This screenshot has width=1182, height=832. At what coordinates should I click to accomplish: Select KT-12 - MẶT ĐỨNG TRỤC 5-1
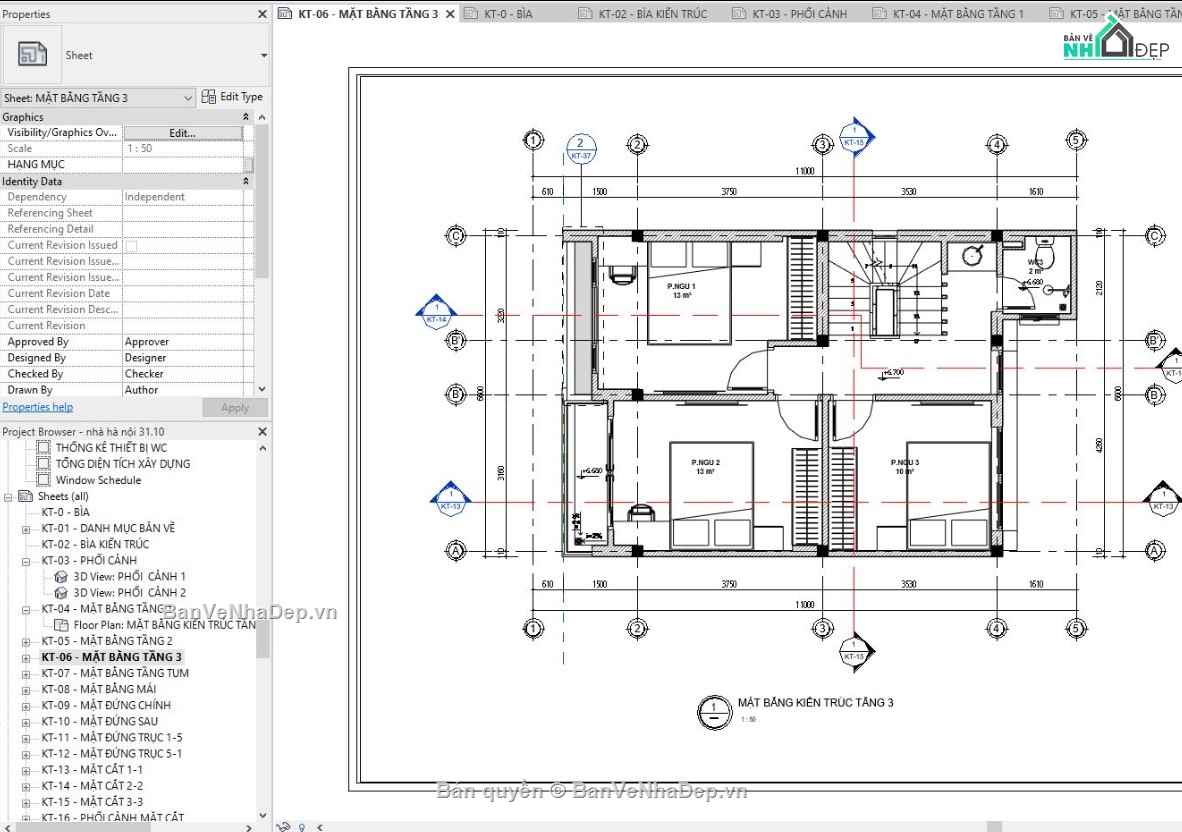[112, 754]
